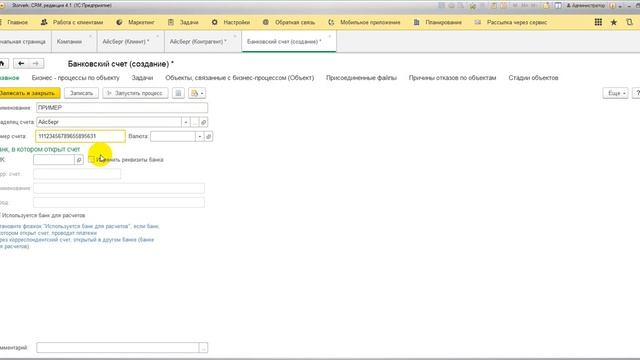The height and width of the screenshot is (360, 640).
Task: Click the lookup icon in the БИК field
Action: pos(79,160)
